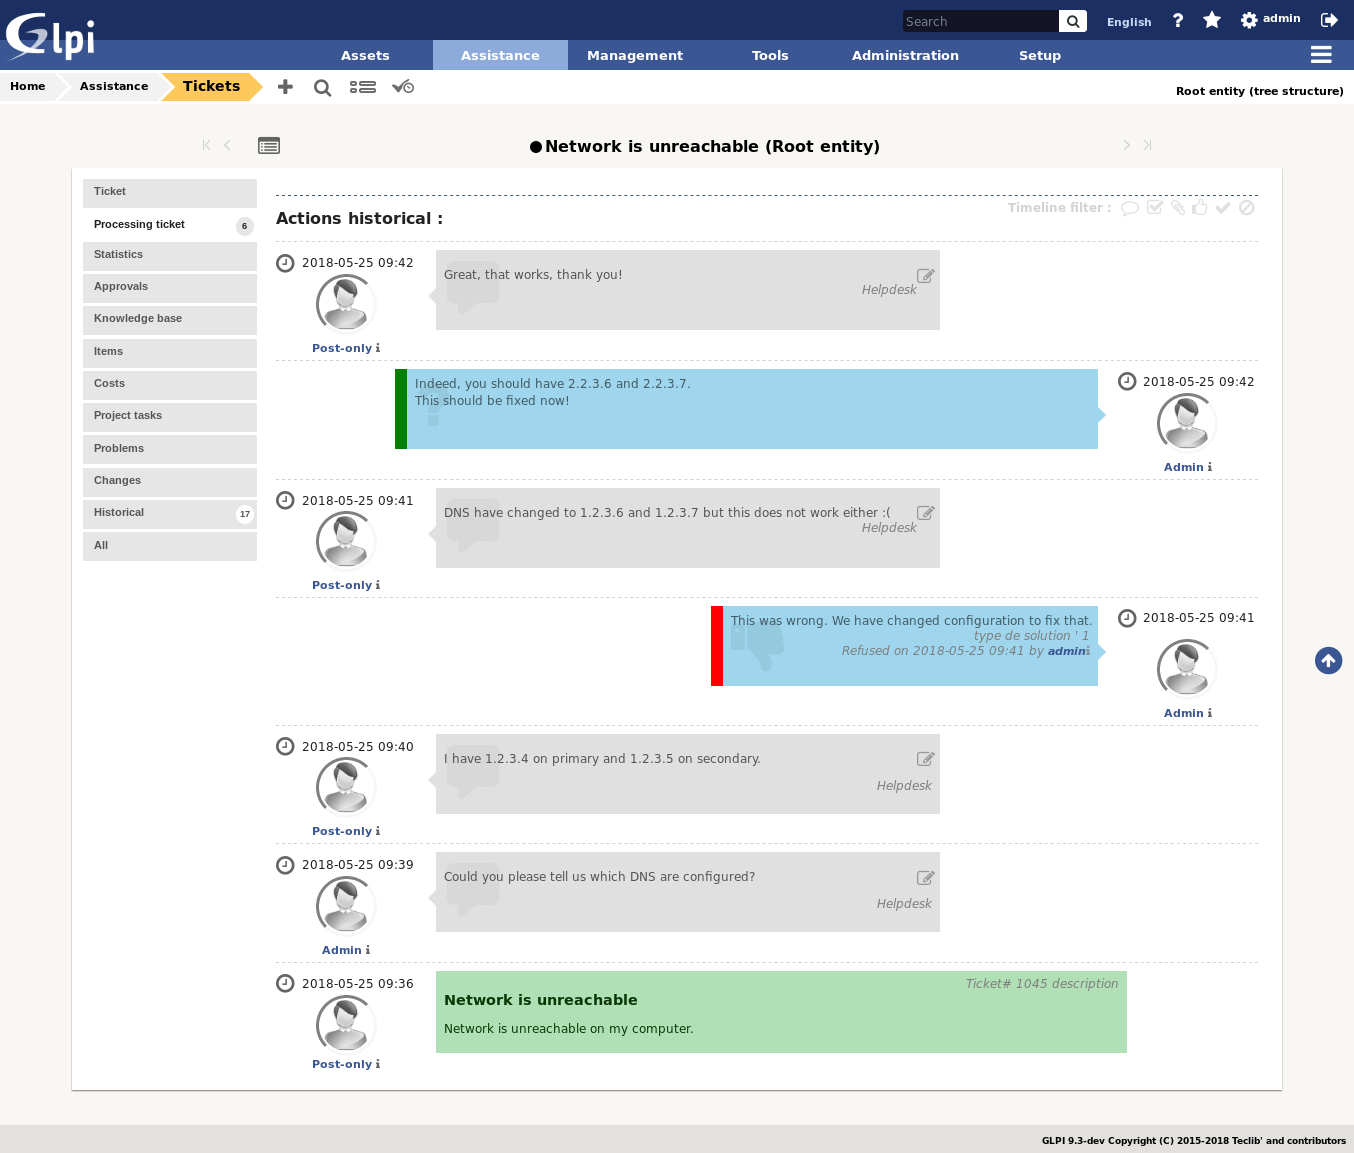Toggle timeline filter for tasks checkbox icon
This screenshot has height=1153, width=1354.
[x=1155, y=208]
